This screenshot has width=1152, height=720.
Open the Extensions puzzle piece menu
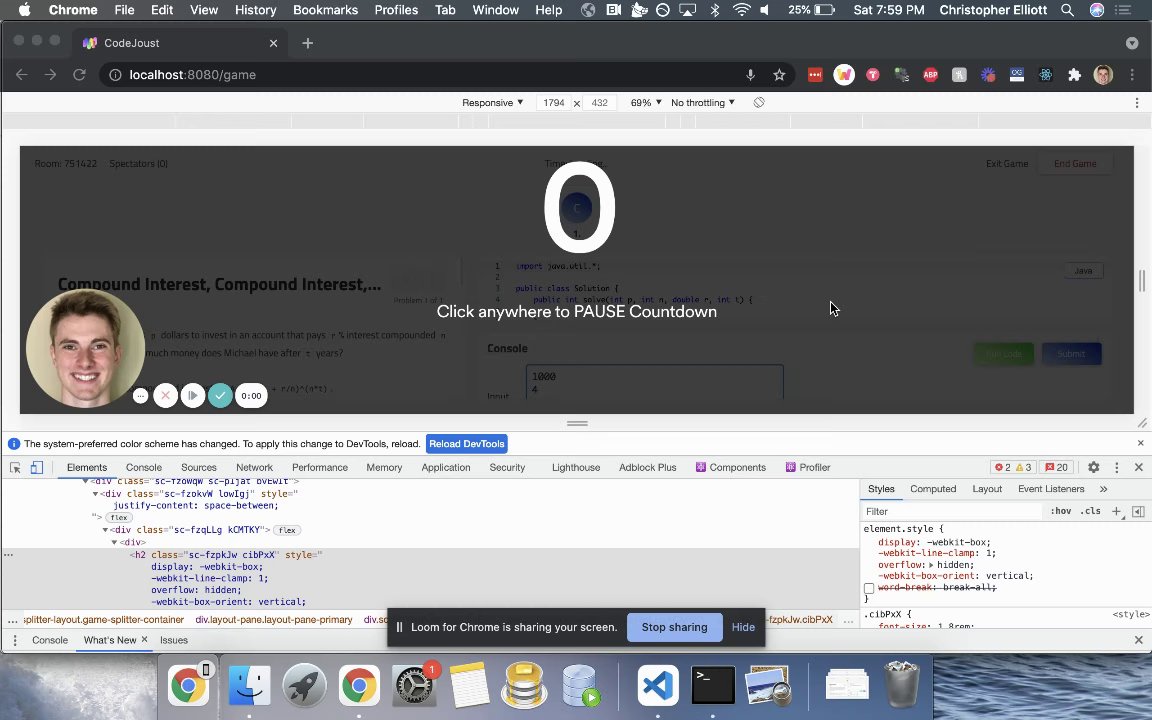click(1075, 75)
